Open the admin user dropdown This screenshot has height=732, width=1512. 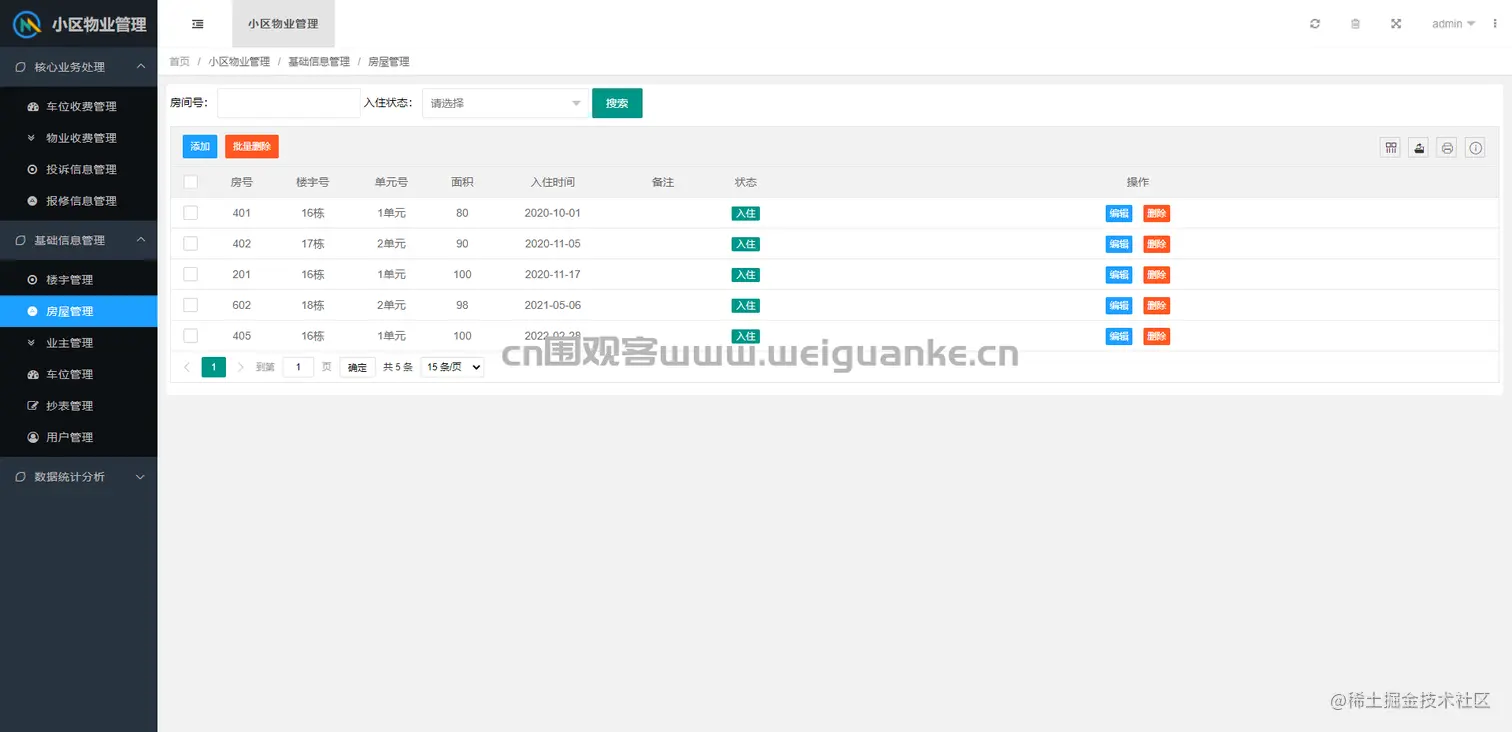click(x=1453, y=24)
